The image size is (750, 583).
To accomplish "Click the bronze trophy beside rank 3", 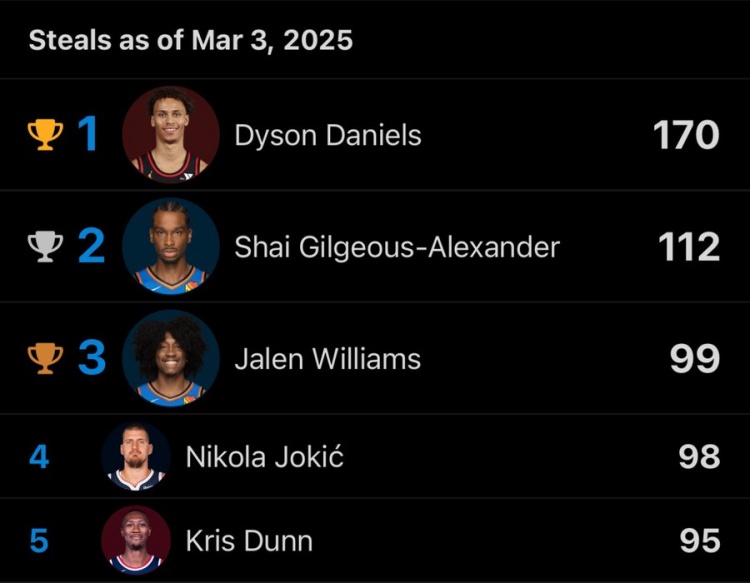I will pyautogui.click(x=45, y=358).
